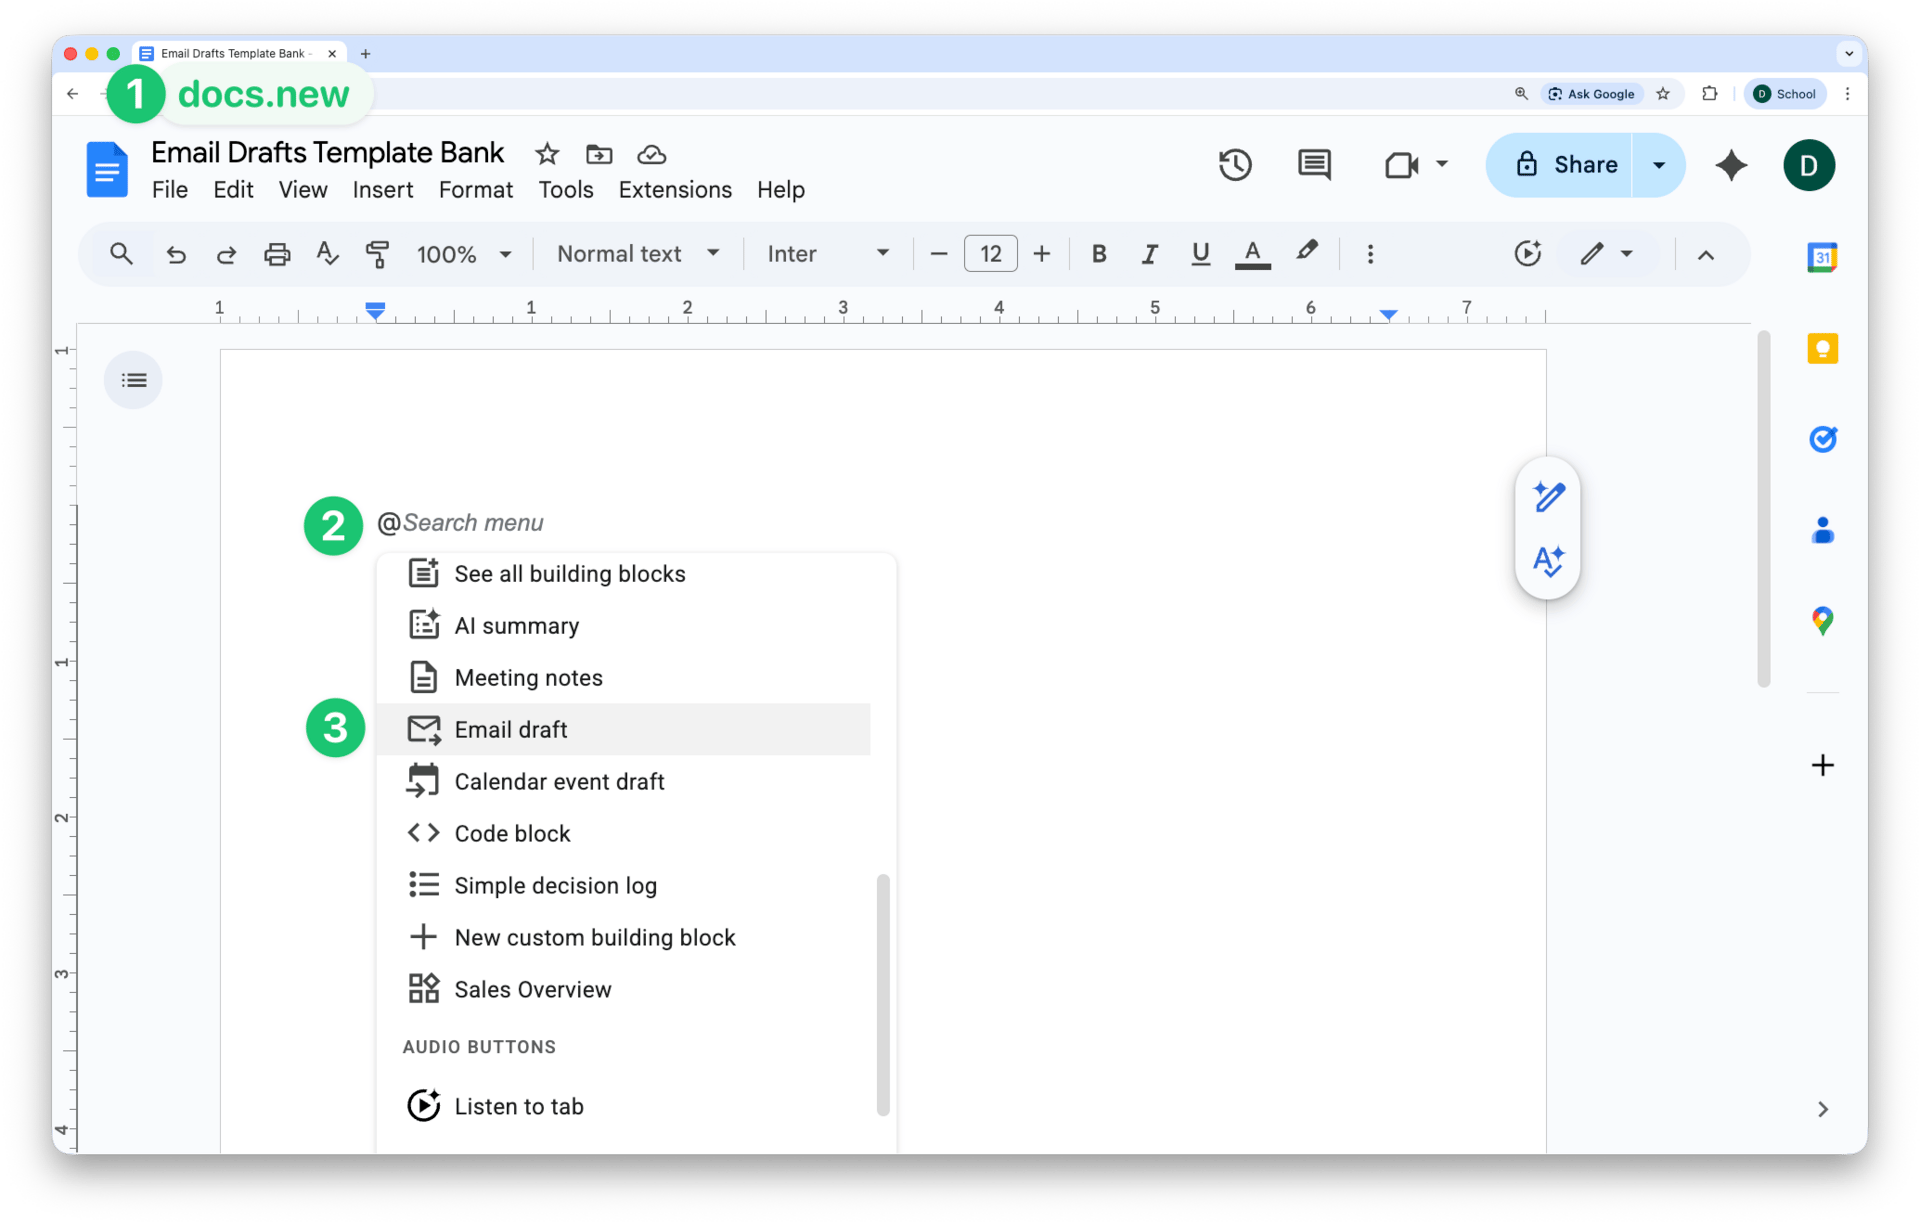Open version history clock icon

(1235, 165)
